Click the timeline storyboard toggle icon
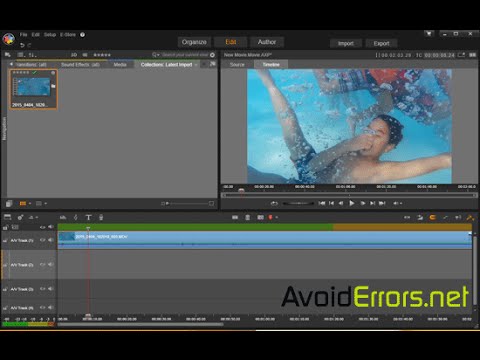This screenshot has width=480, height=360. coord(7,217)
